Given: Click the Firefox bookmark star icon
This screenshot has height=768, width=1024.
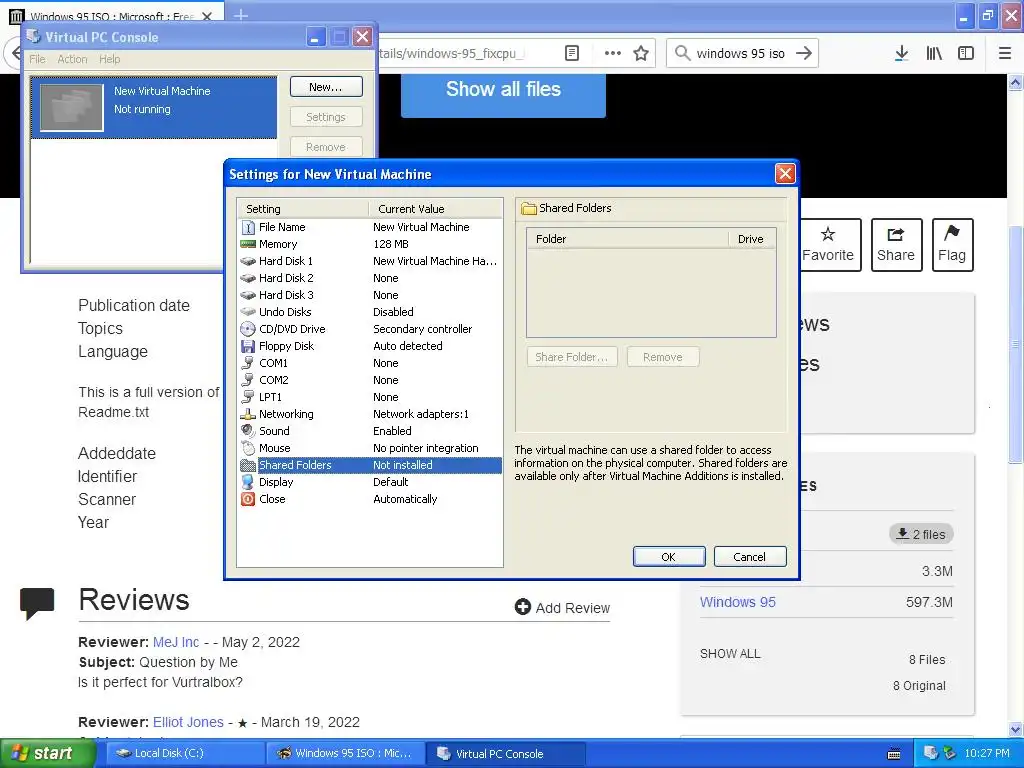Looking at the screenshot, I should [x=641, y=54].
